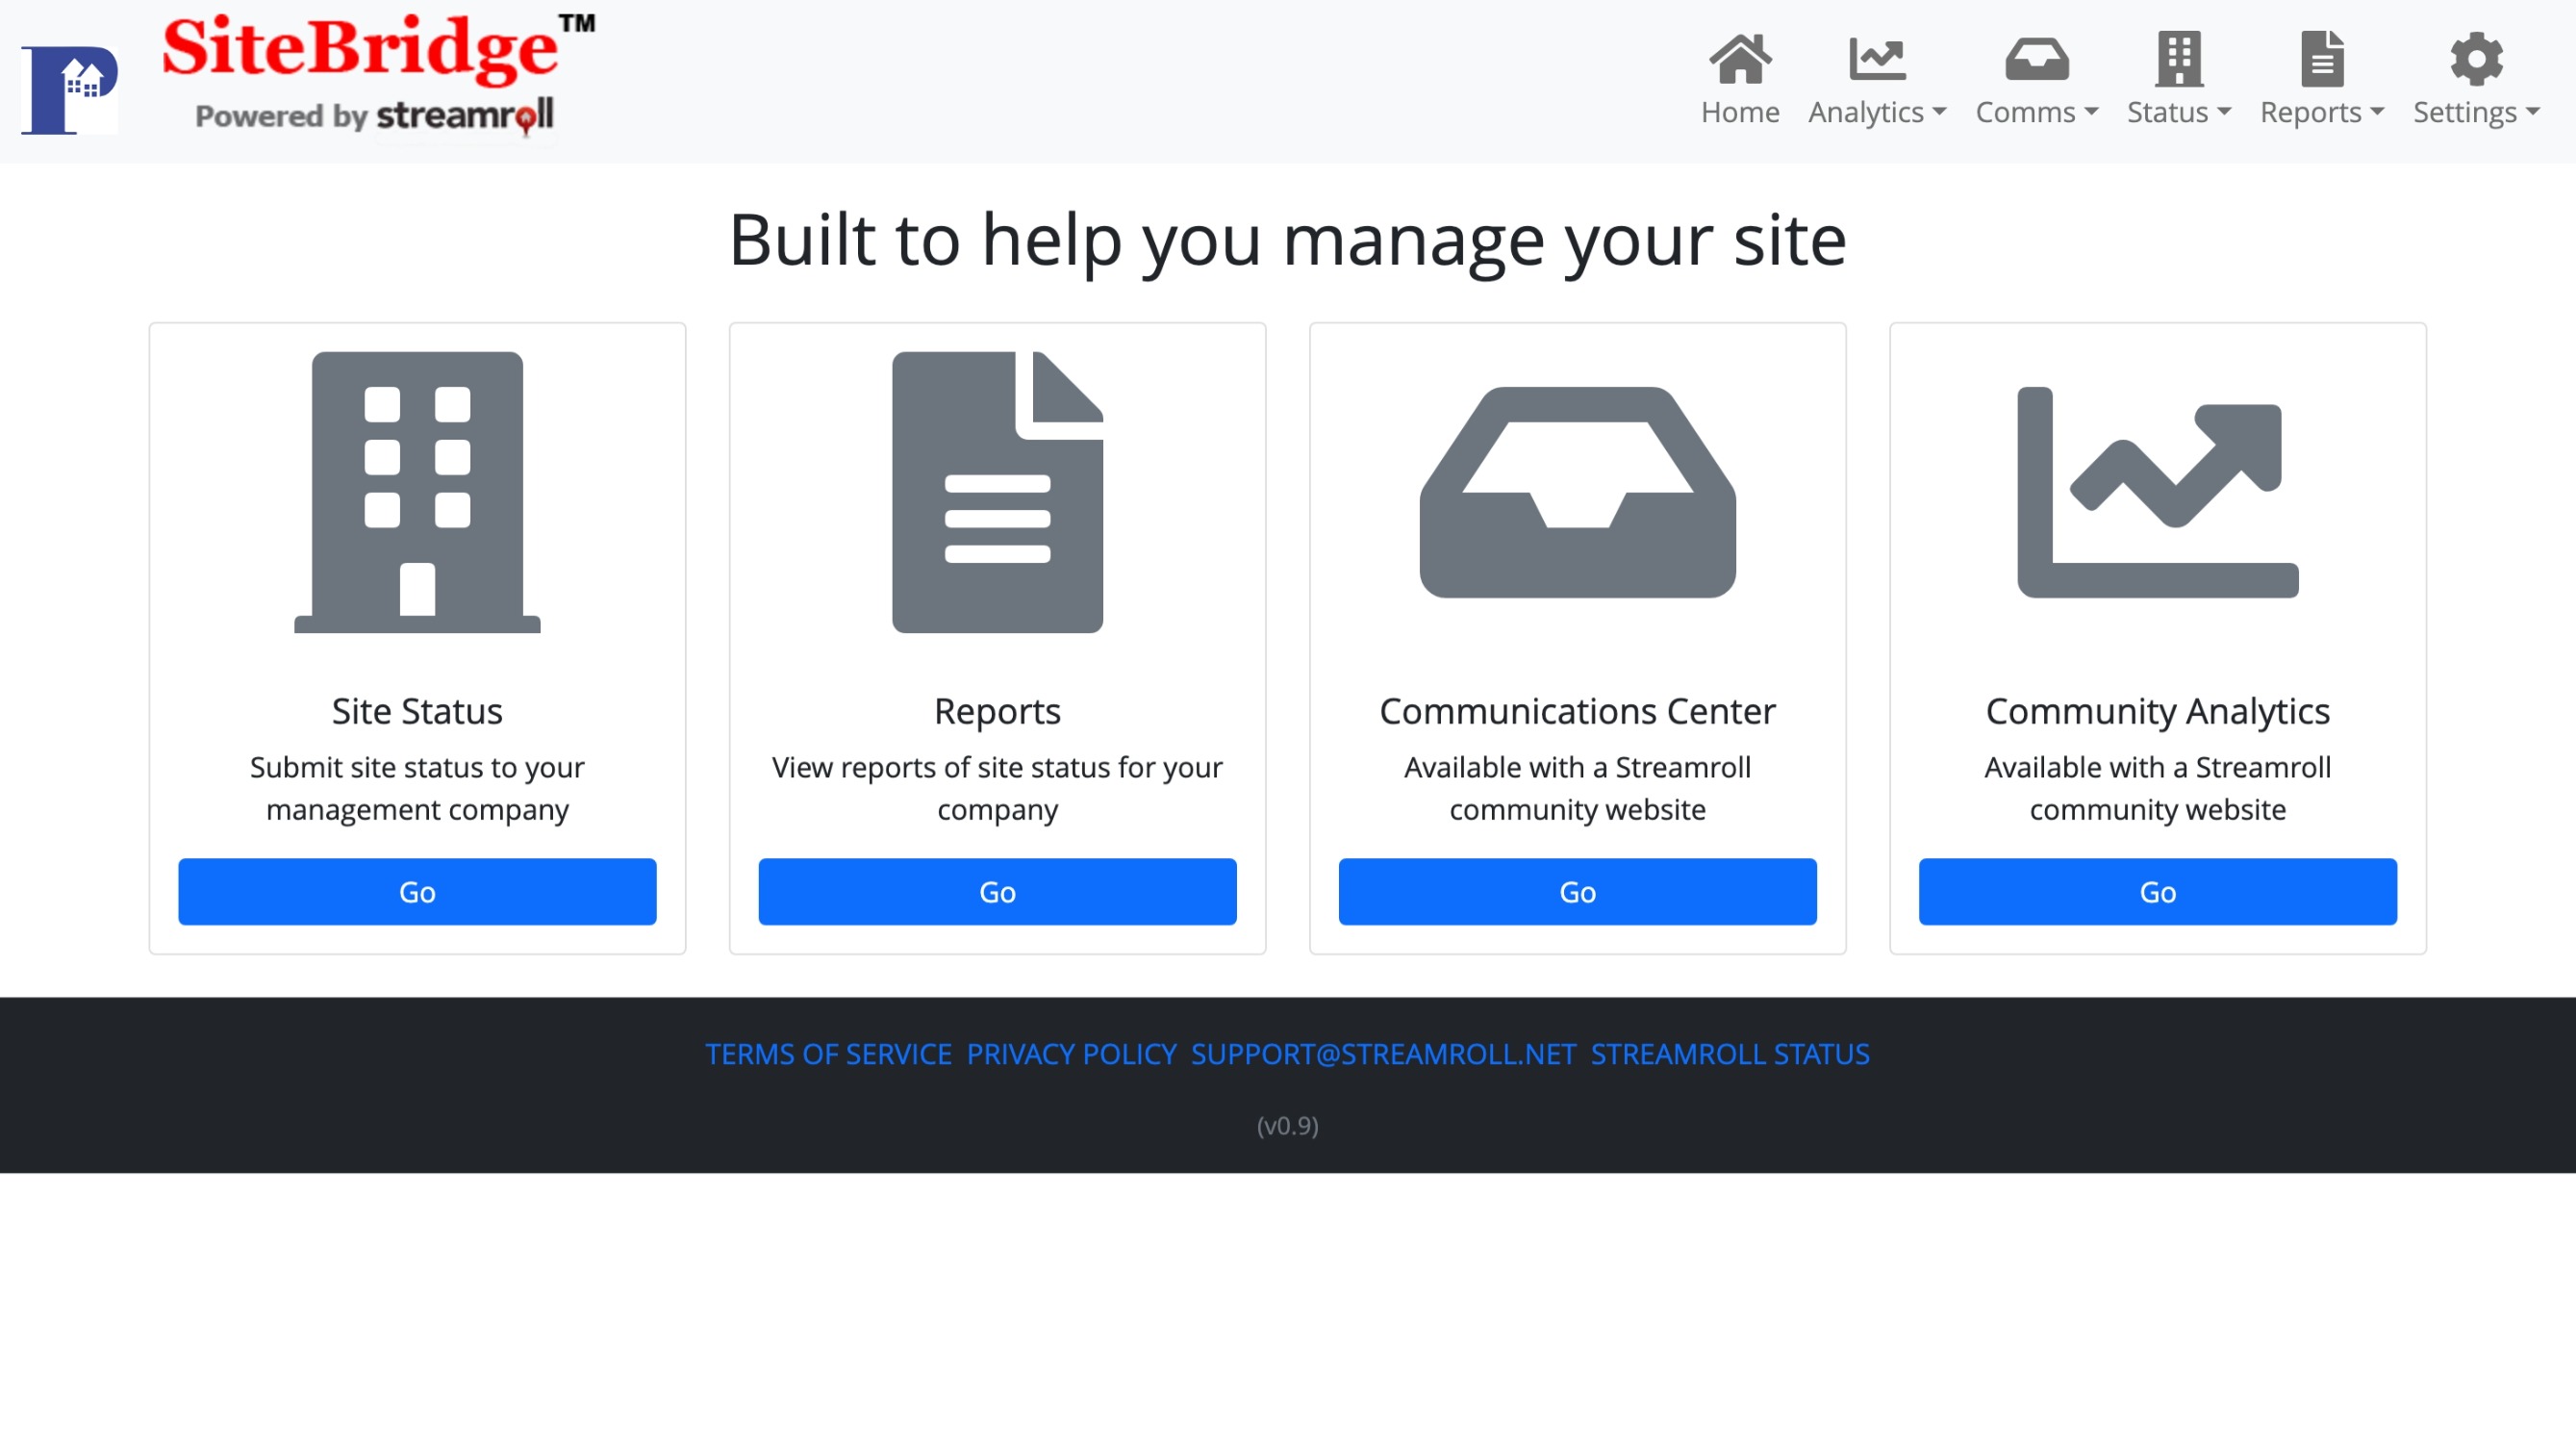Click the Communications Center inbox icon
This screenshot has height=1449, width=2576.
1577,492
